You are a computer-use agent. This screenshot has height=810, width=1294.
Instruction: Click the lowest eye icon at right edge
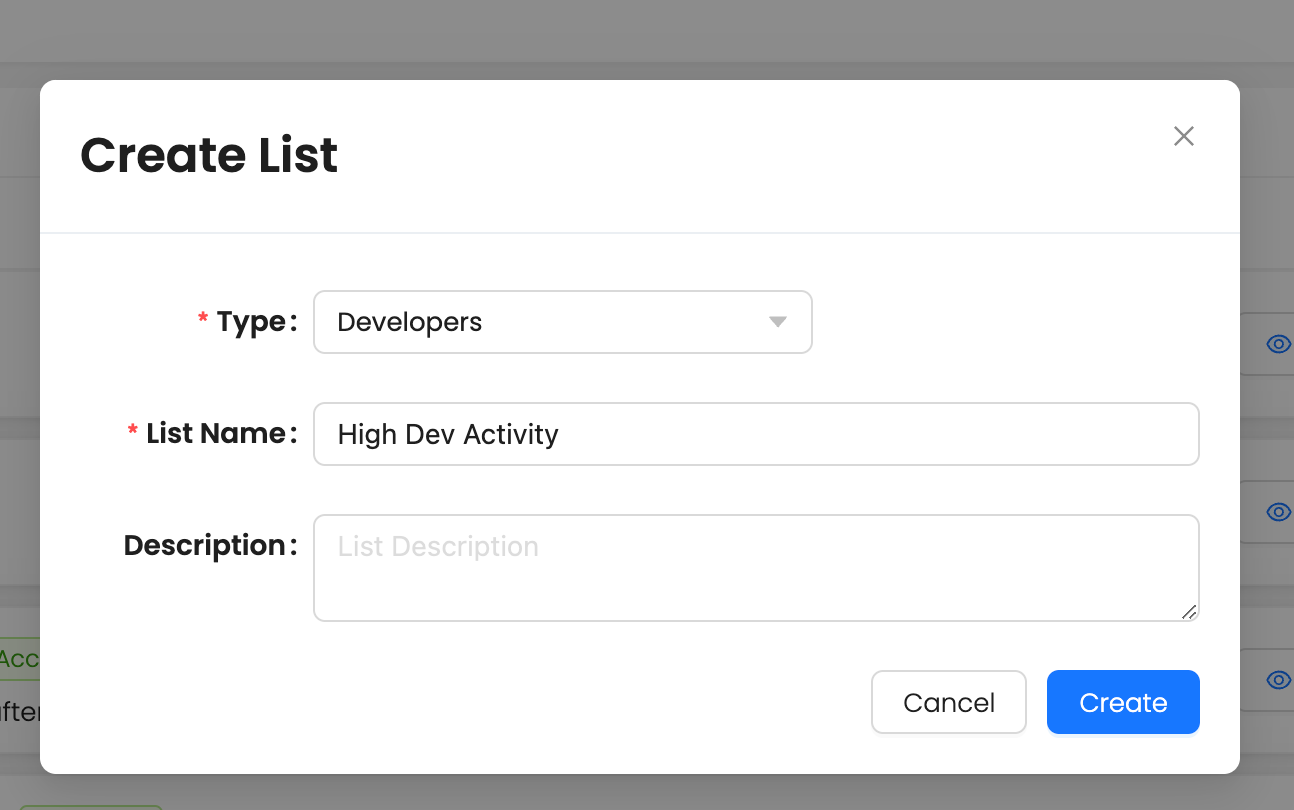point(1278,680)
